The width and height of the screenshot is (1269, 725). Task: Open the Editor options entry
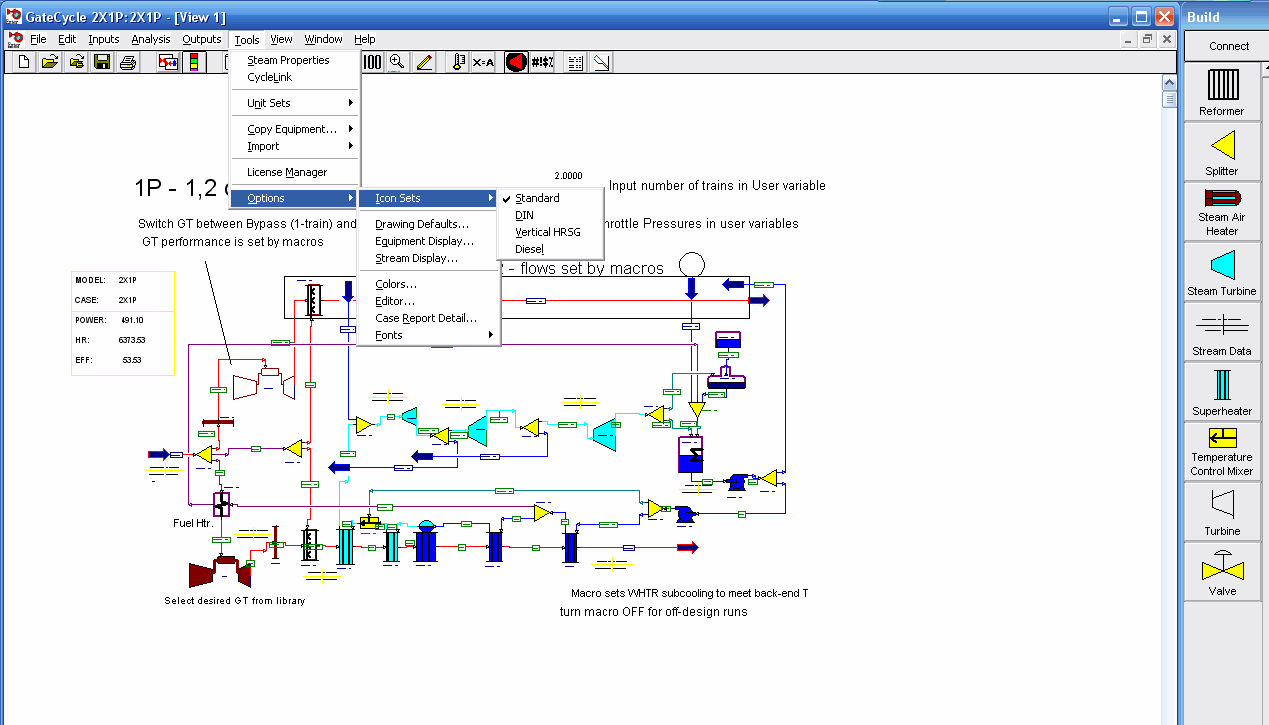click(428, 301)
